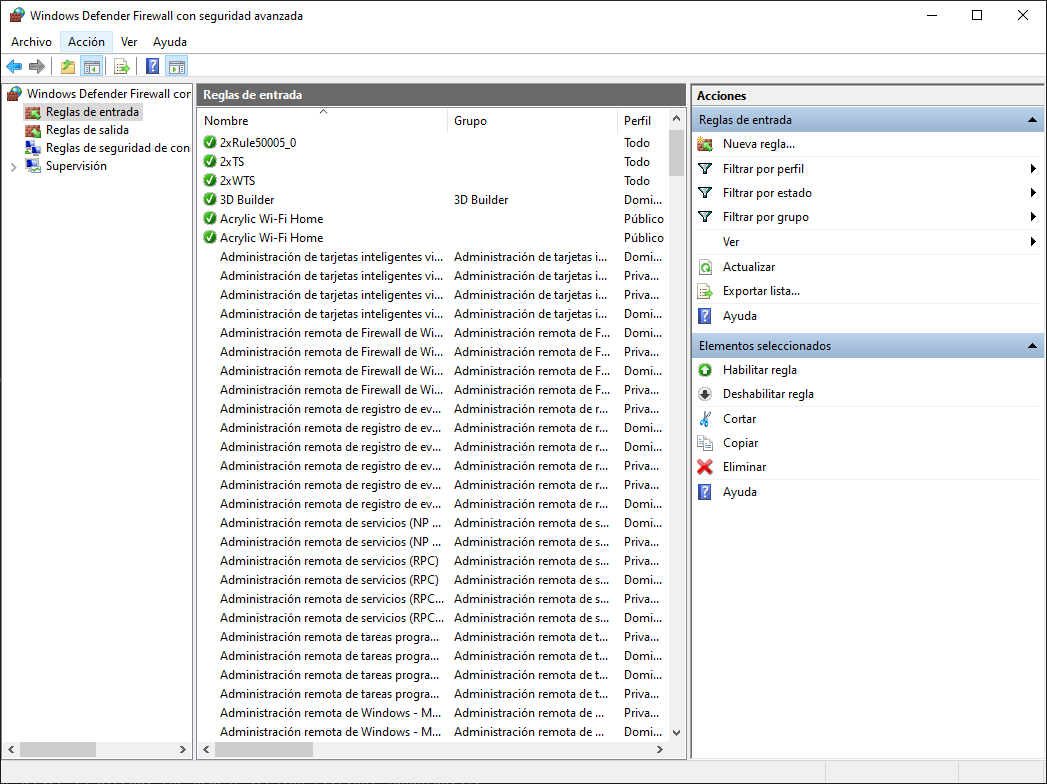This screenshot has height=784, width=1047.
Task: Open the Archivo menu
Action: click(31, 41)
